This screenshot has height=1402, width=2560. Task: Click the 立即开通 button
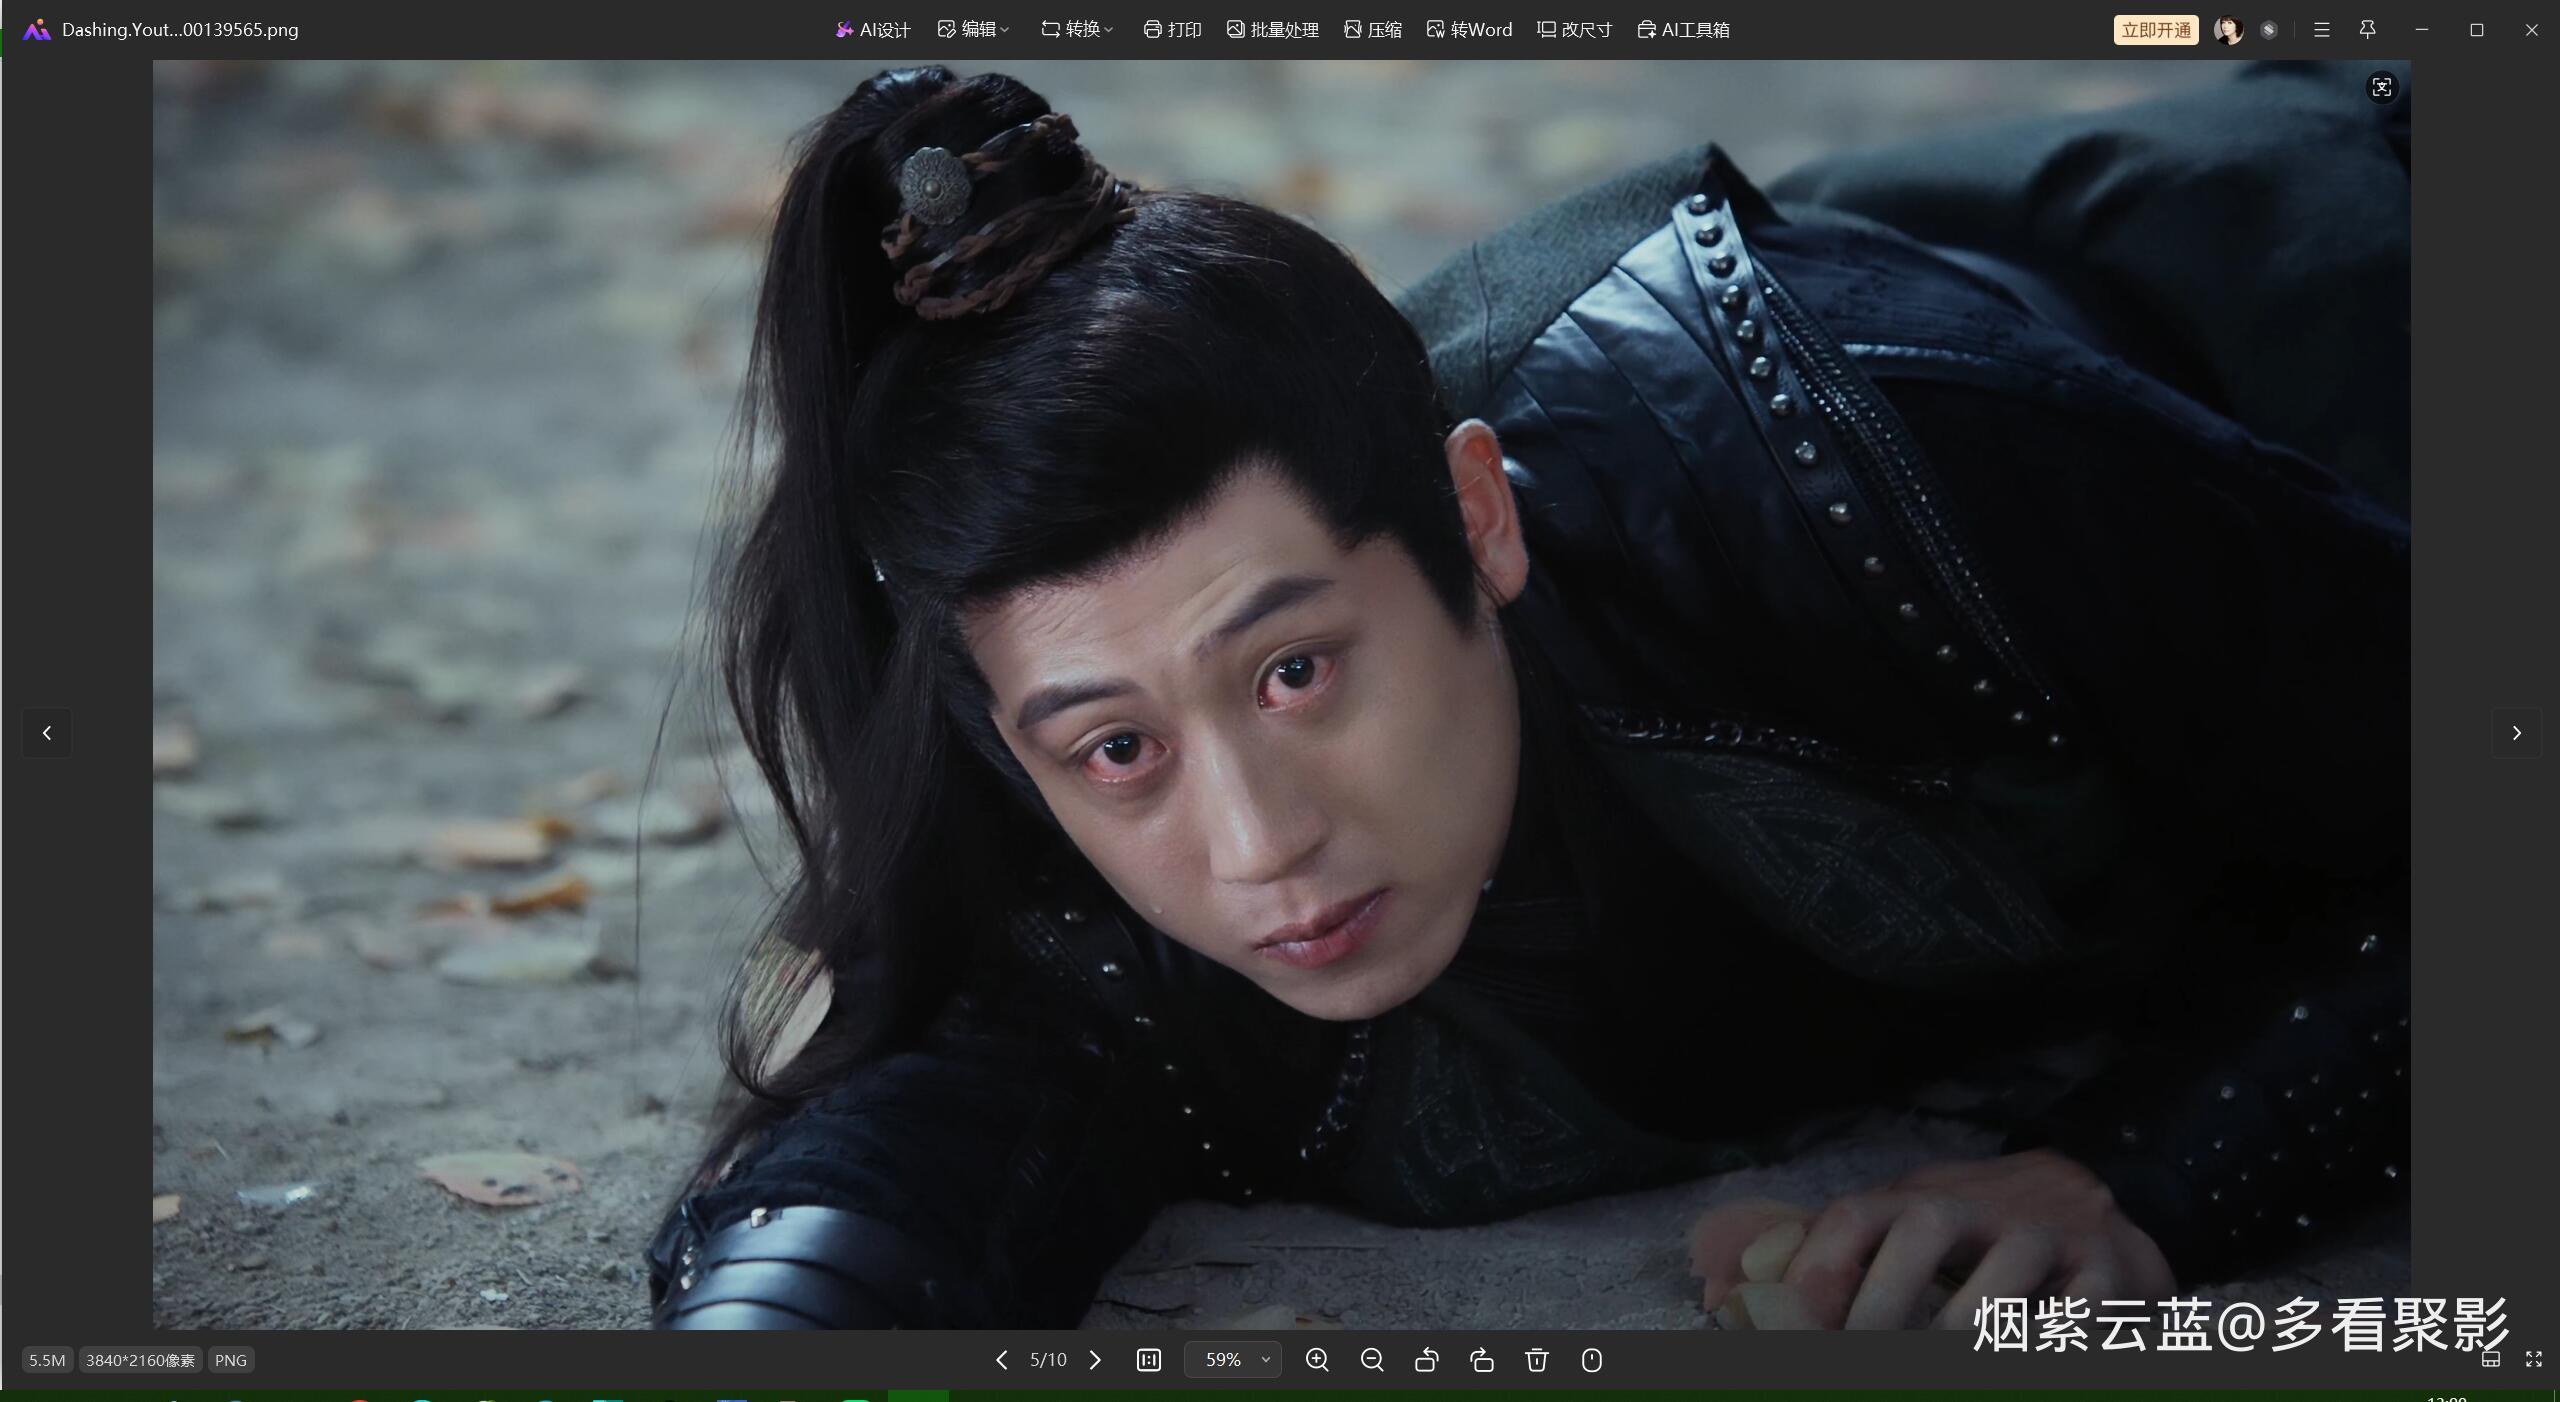coord(2156,30)
